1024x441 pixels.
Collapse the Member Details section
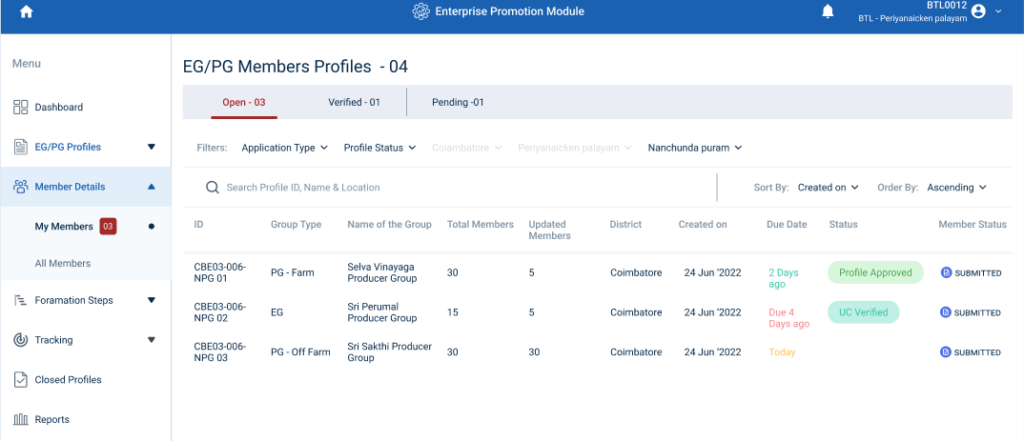coord(151,187)
